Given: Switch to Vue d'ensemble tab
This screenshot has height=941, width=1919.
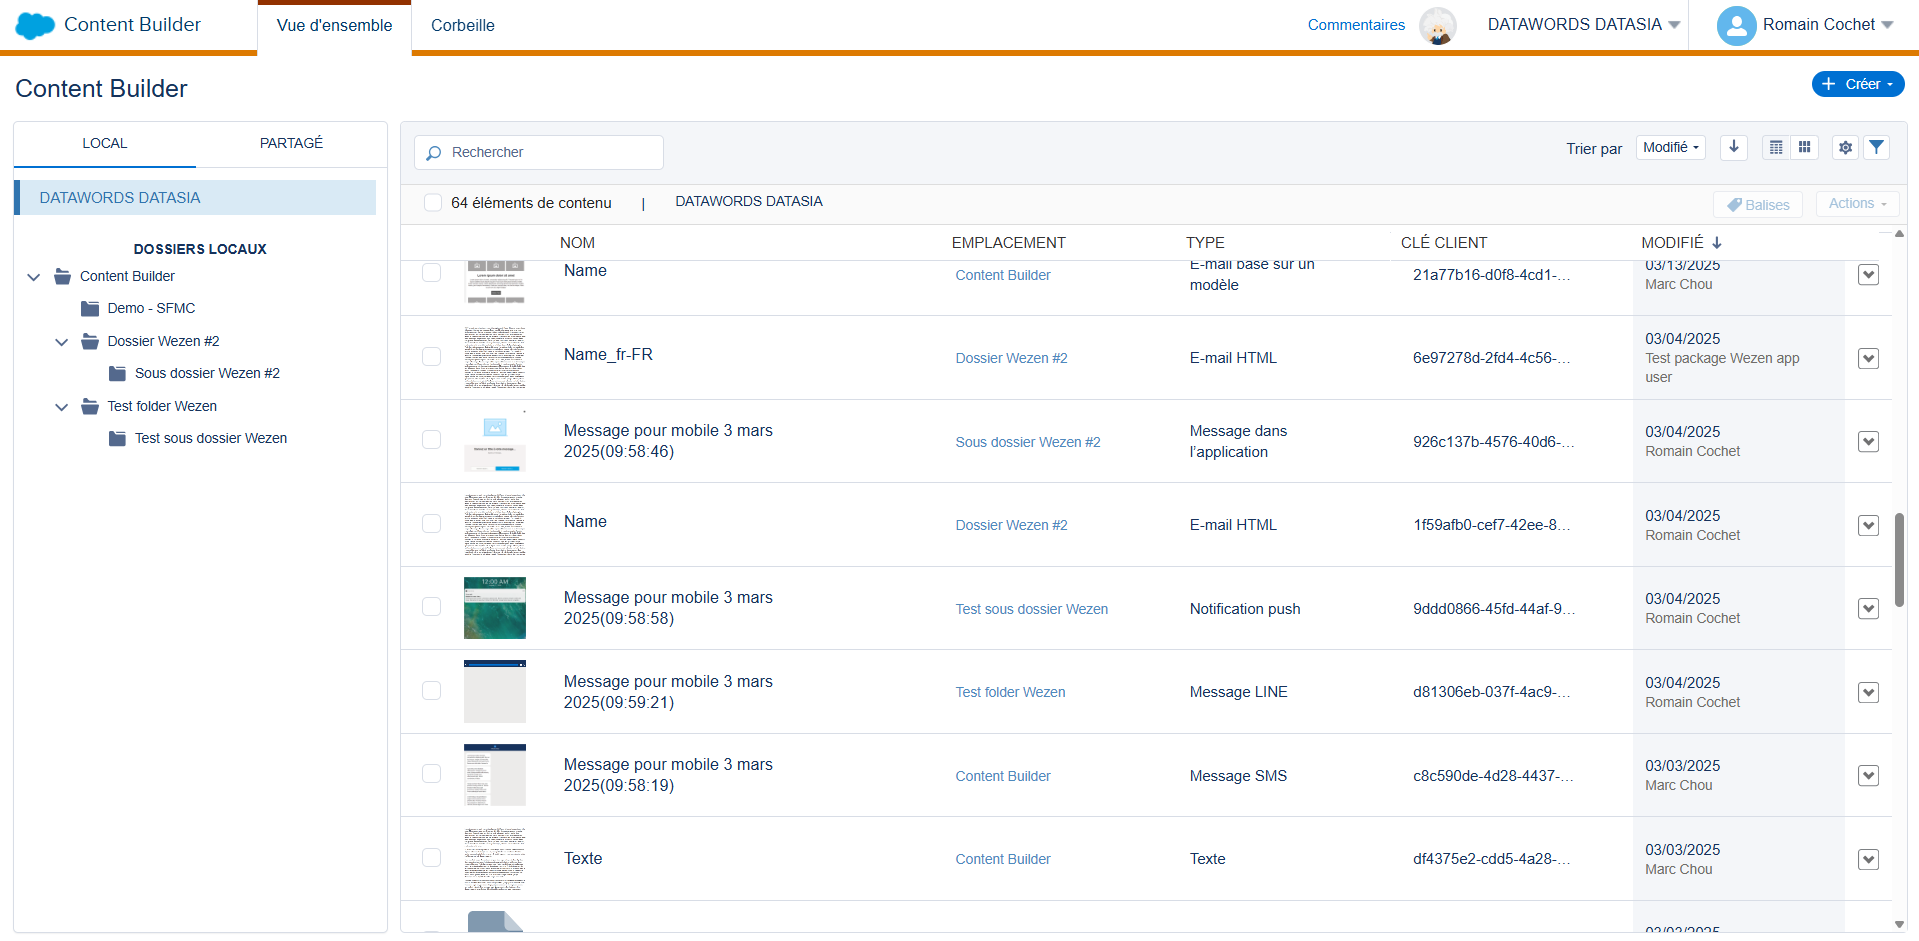Looking at the screenshot, I should [334, 26].
